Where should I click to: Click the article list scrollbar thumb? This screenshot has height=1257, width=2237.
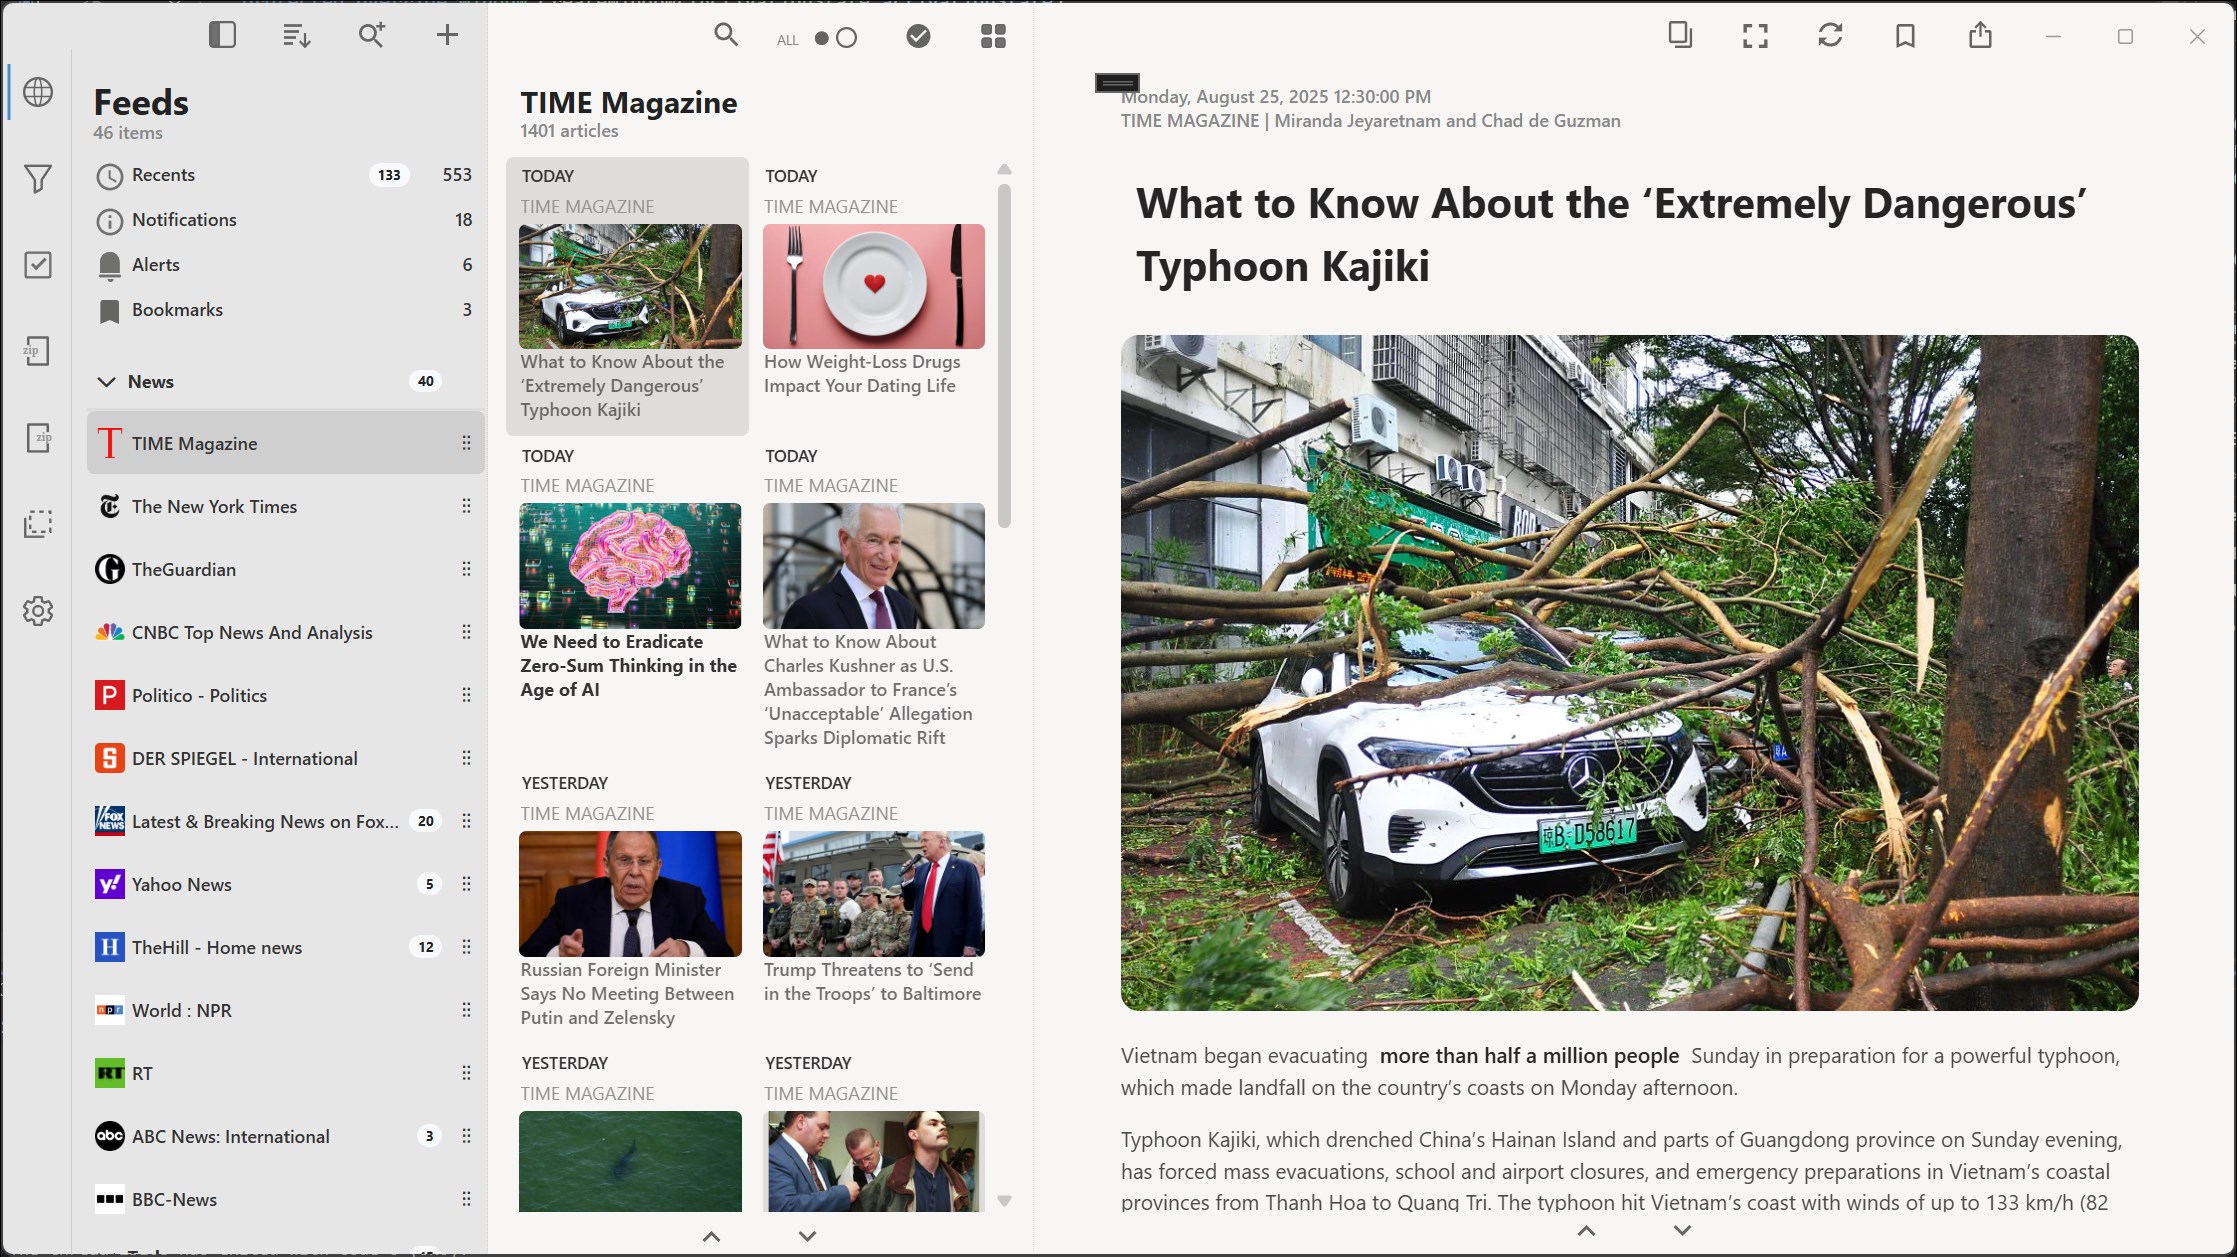[x=1004, y=355]
